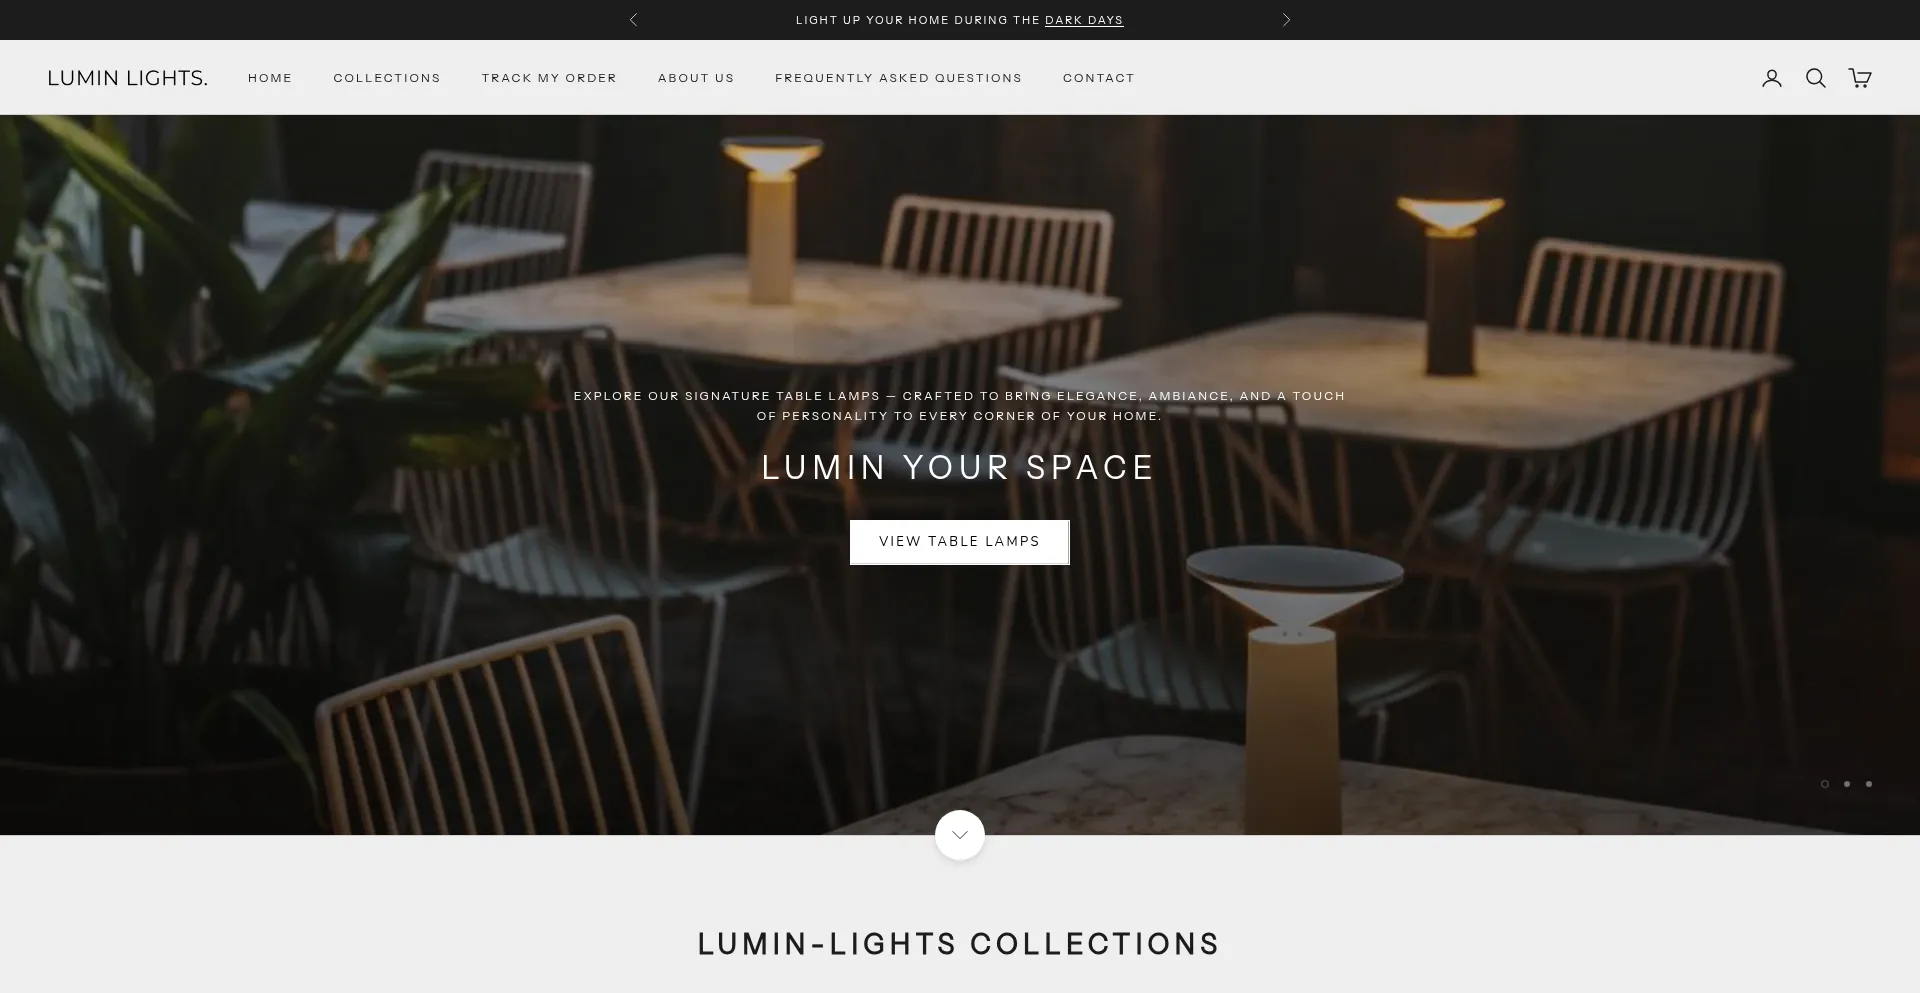
Task: Open the shopping cart icon
Action: click(x=1860, y=78)
